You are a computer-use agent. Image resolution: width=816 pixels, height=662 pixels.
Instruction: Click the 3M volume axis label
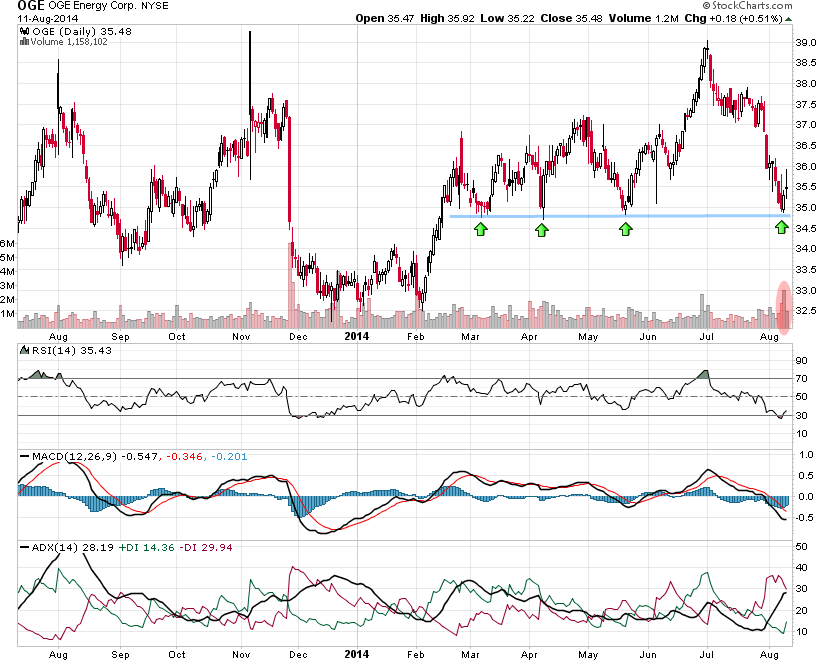[7, 285]
